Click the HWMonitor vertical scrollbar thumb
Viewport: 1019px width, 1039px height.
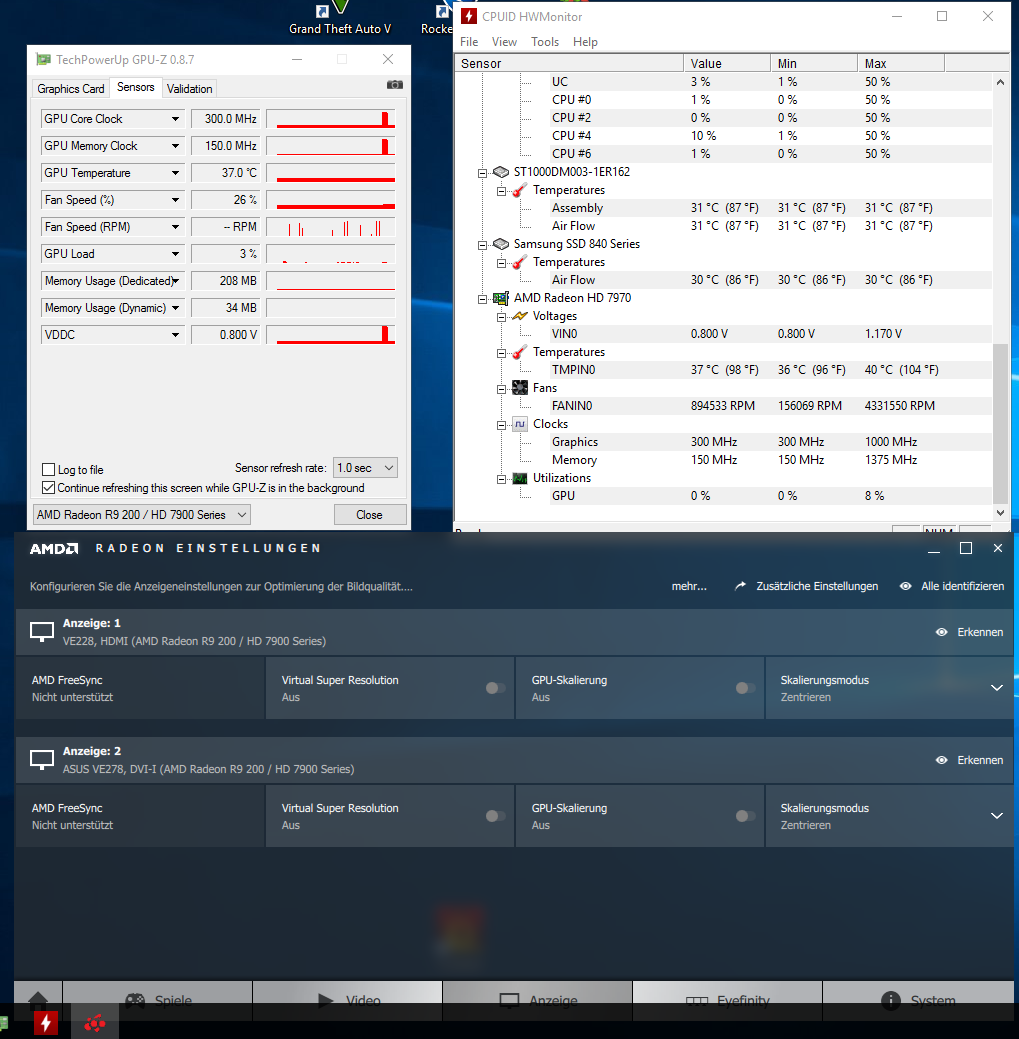point(1000,424)
